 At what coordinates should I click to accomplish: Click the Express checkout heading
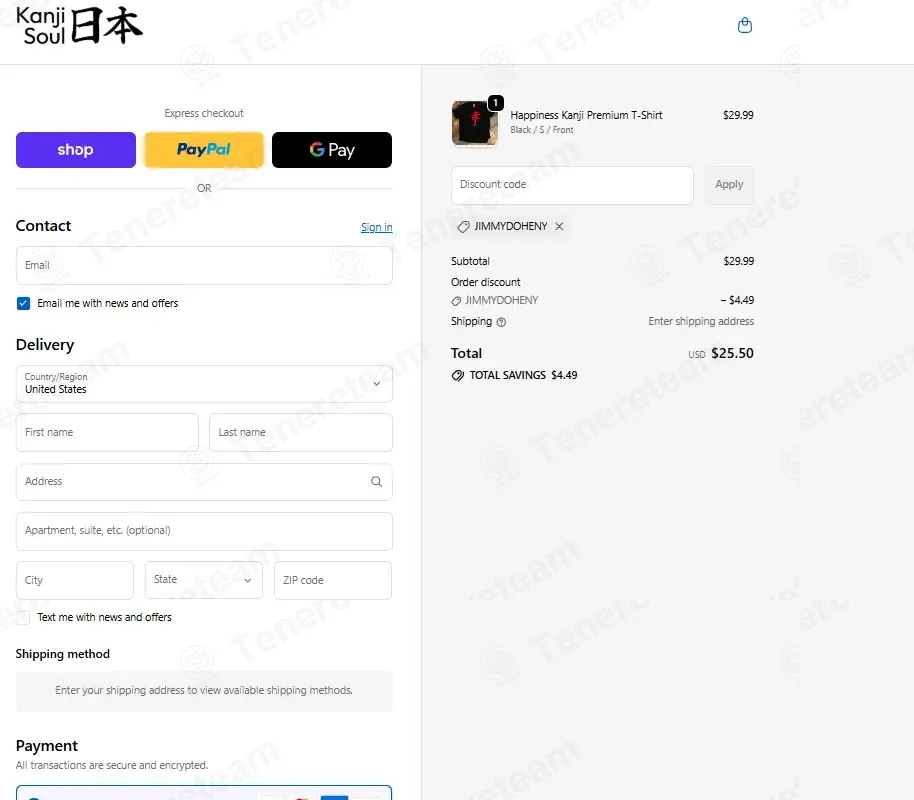pos(204,113)
